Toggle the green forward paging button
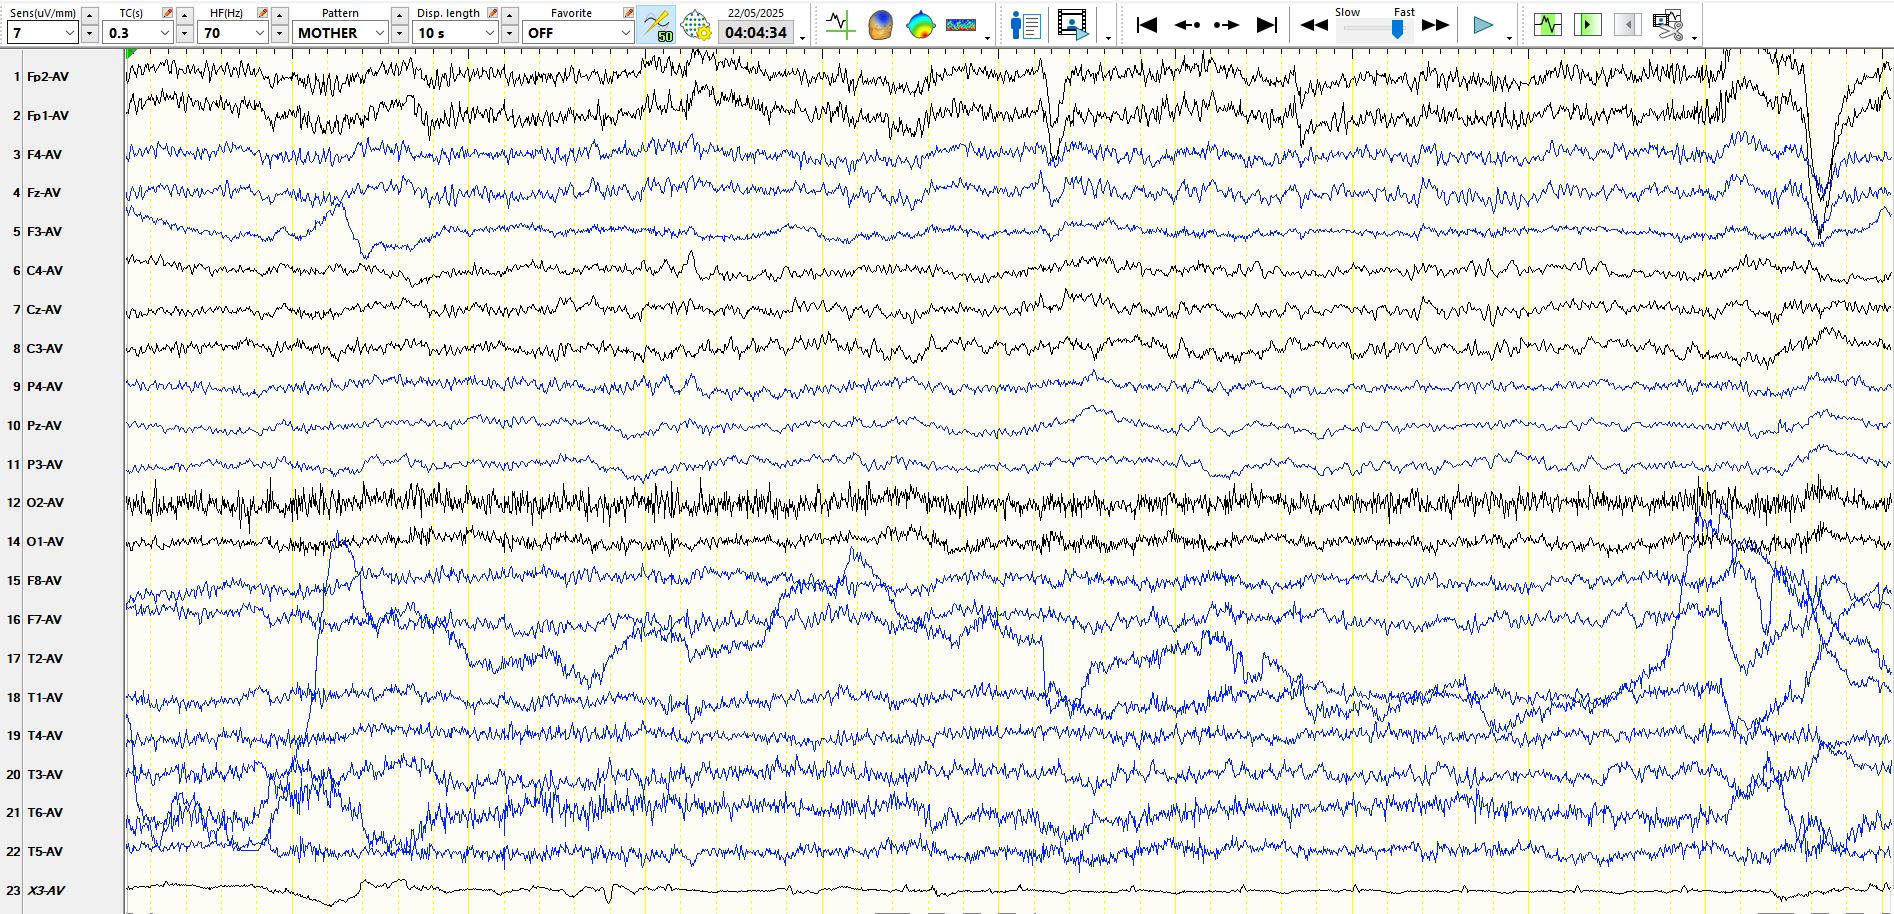The image size is (1894, 914). pyautogui.click(x=1587, y=24)
